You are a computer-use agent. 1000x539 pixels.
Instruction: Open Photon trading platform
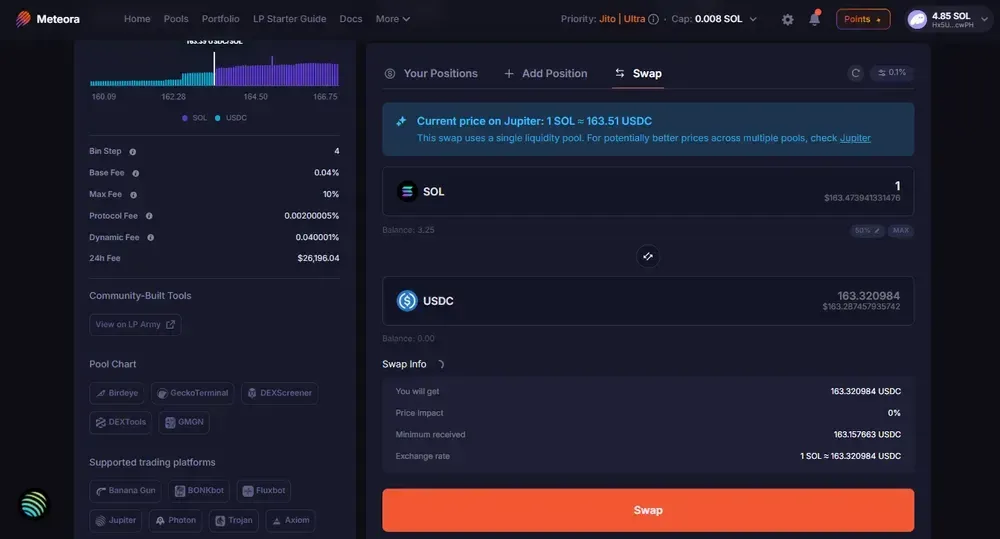click(x=175, y=521)
